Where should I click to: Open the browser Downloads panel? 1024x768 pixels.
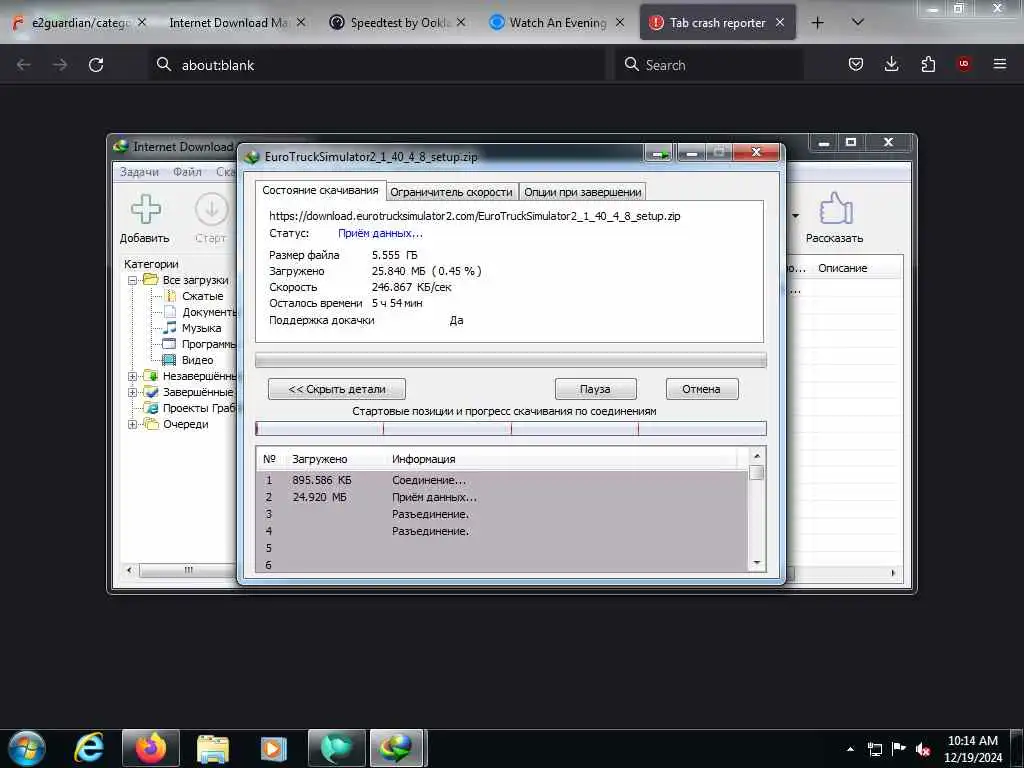point(891,64)
